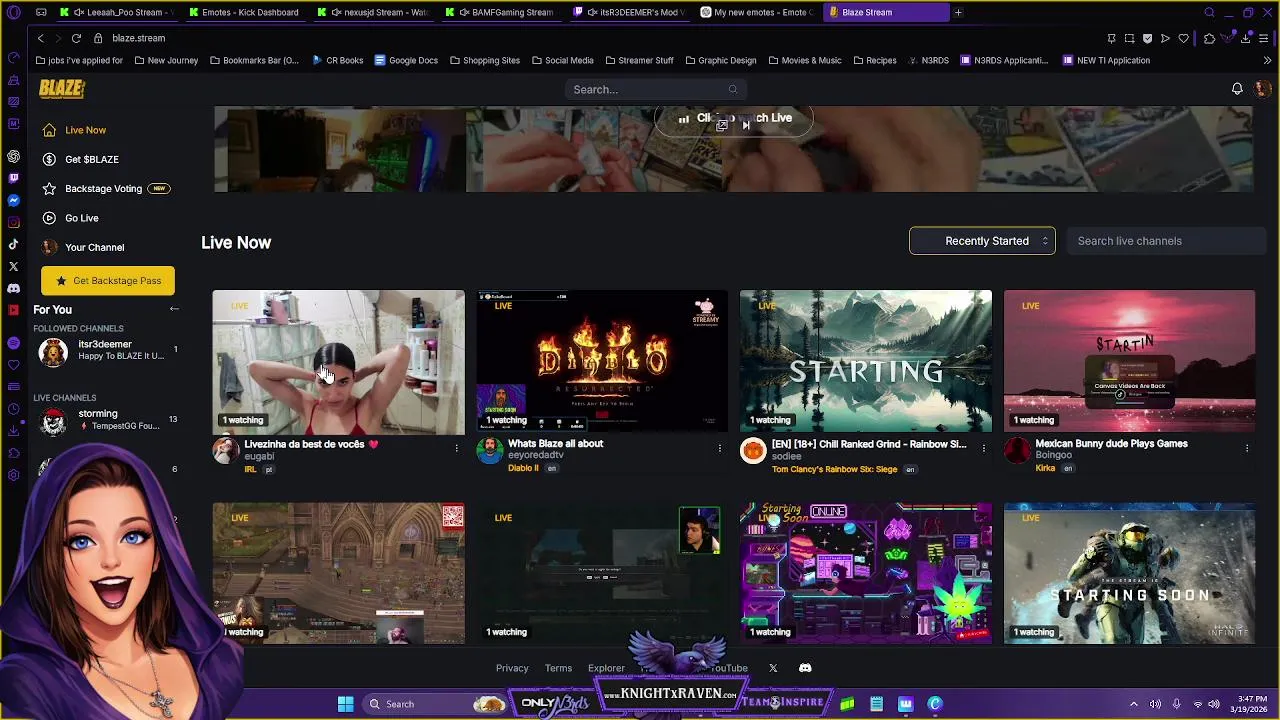
Task: Switch to the nexusjd Stream tab
Action: 377,12
